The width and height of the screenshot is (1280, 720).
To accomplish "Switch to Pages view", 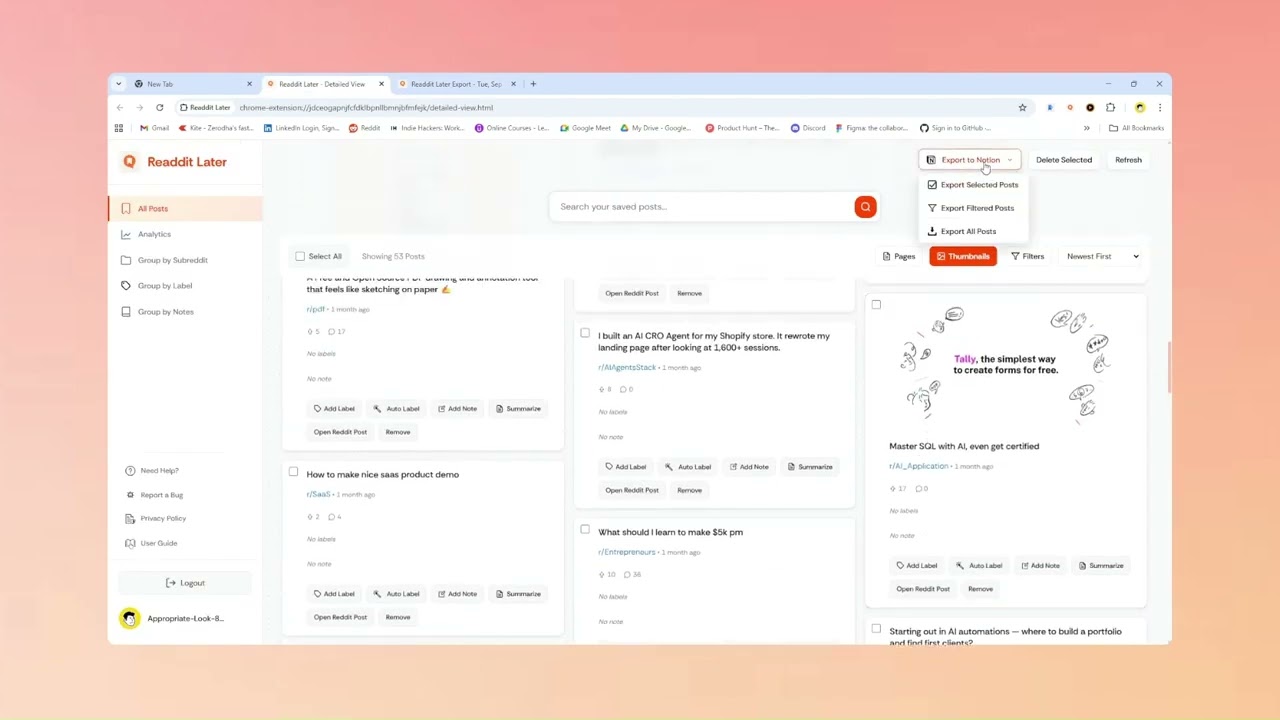I will (899, 256).
